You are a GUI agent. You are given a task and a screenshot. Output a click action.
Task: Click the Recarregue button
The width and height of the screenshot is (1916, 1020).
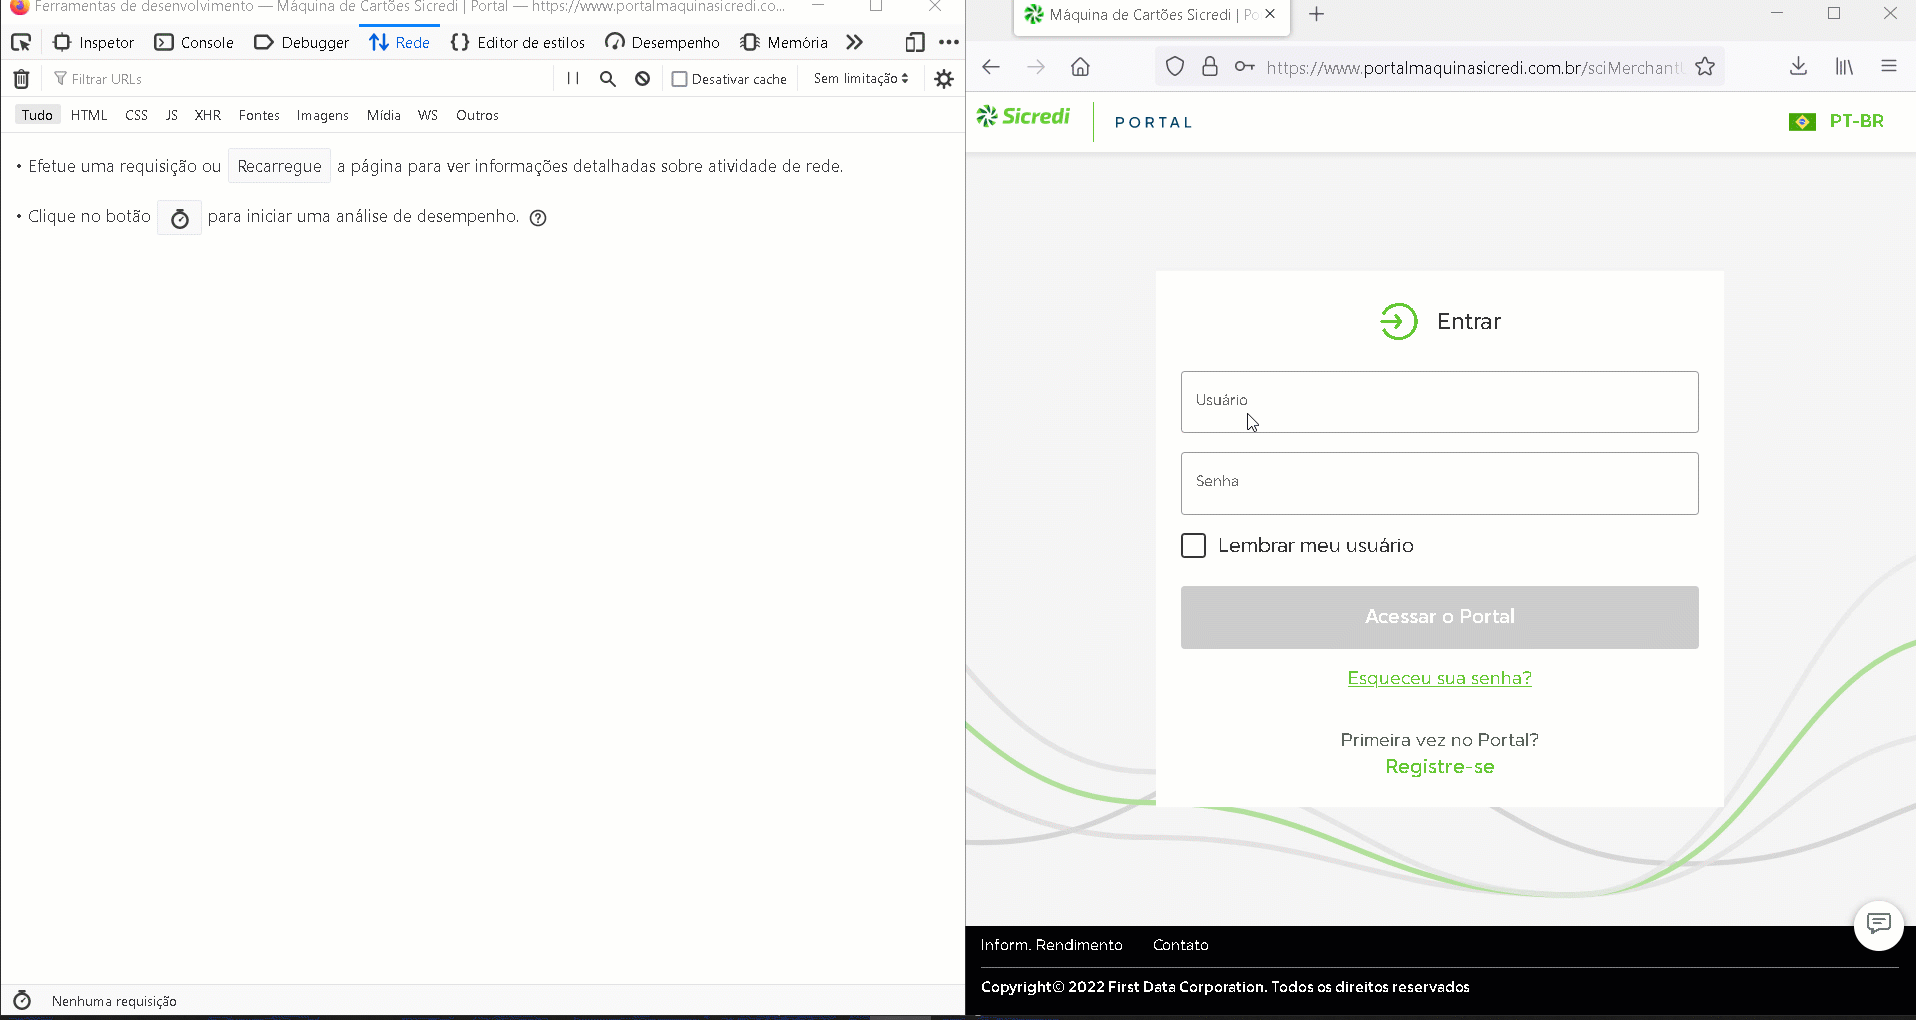[279, 166]
